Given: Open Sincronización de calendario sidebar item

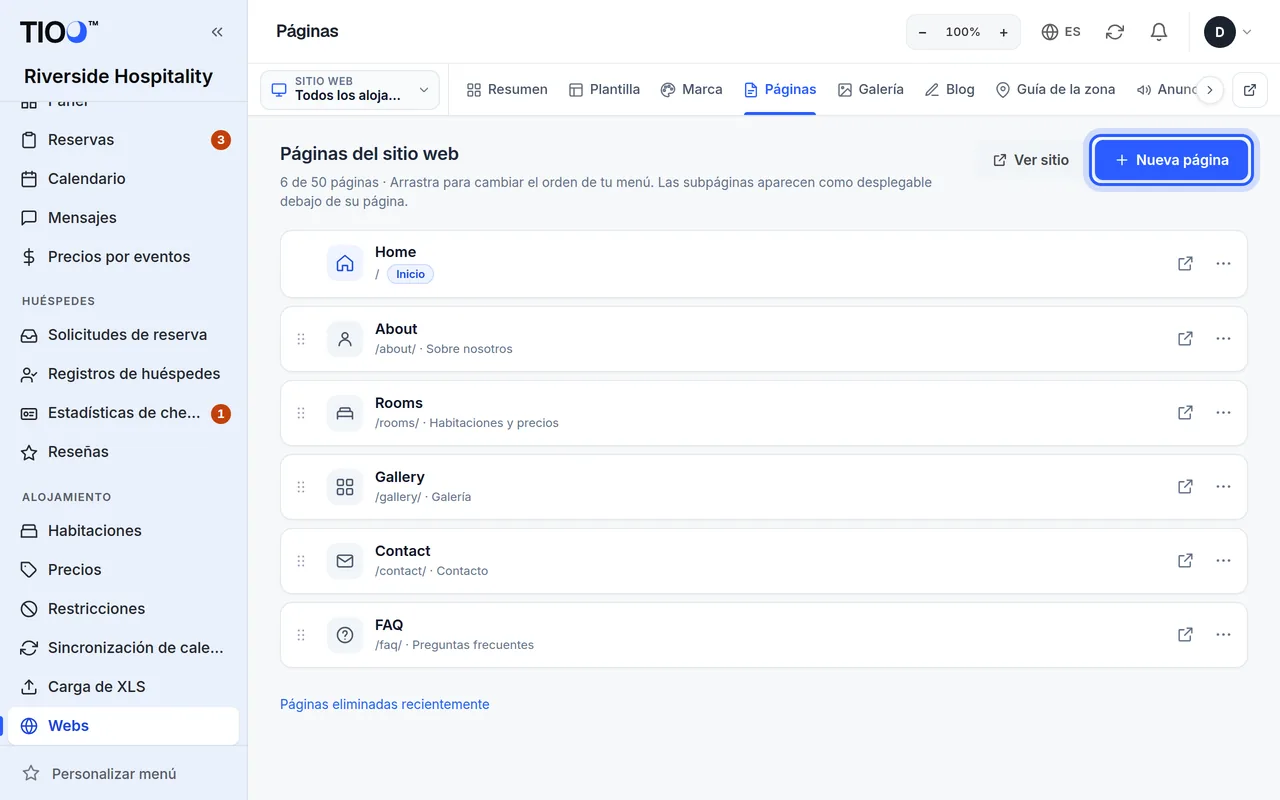Looking at the screenshot, I should coord(123,648).
